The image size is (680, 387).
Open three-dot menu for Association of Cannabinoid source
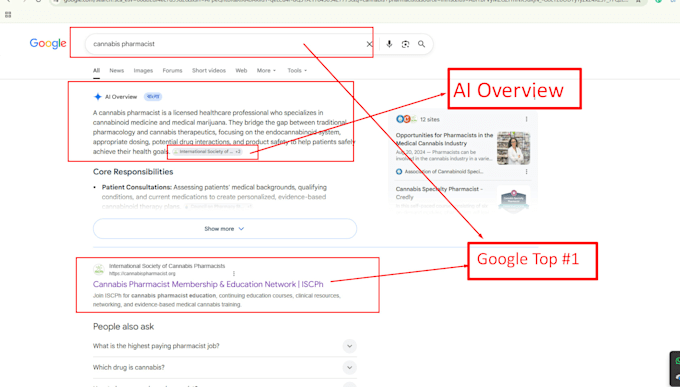[x=526, y=172]
